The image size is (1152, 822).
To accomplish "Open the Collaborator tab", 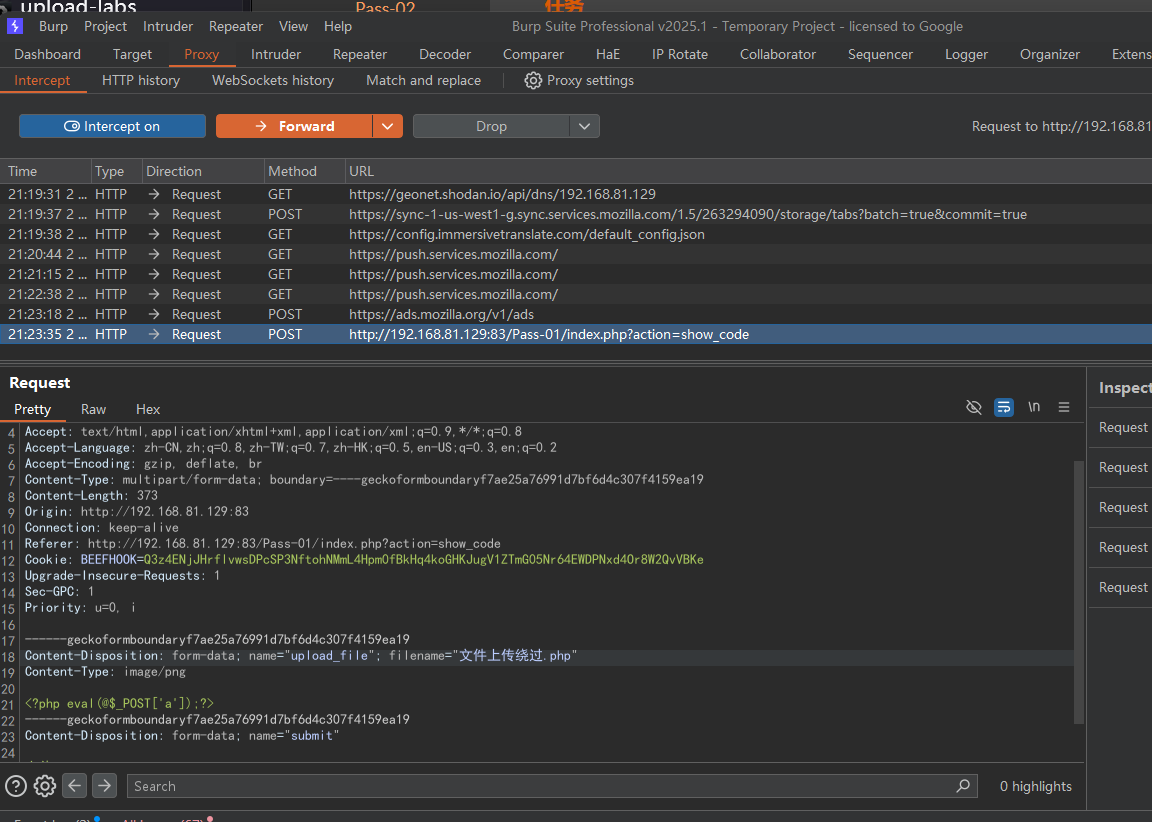I will pos(777,54).
